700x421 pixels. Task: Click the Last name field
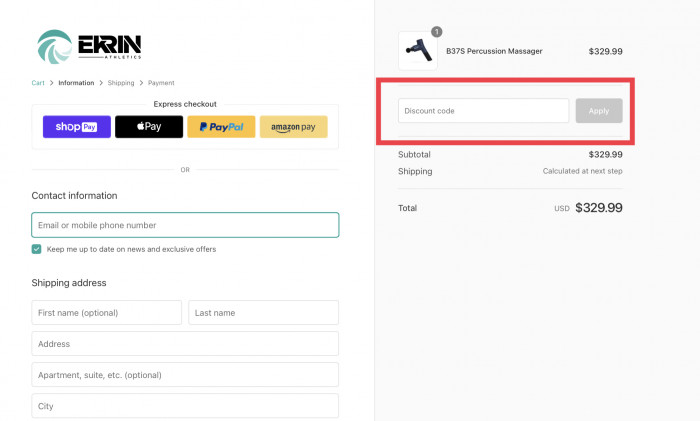[263, 313]
